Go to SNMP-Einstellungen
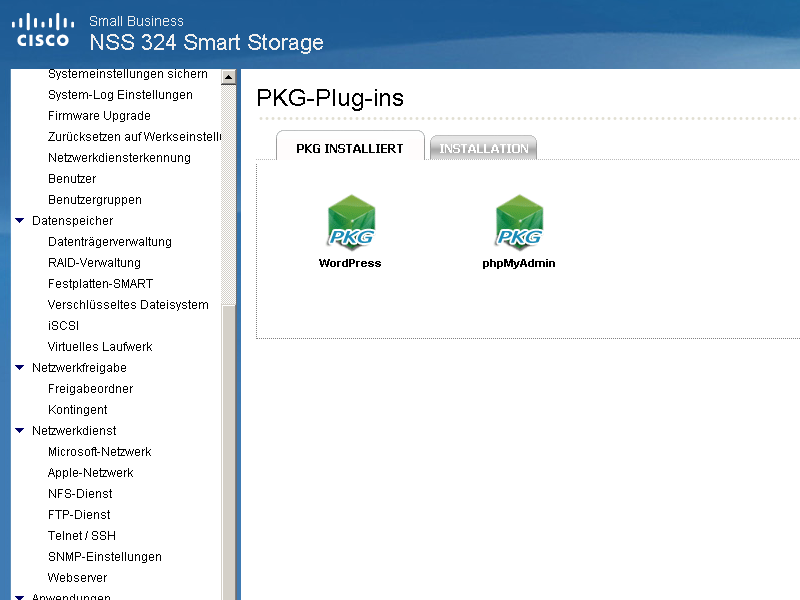The width and height of the screenshot is (800, 600). pyautogui.click(x=105, y=557)
